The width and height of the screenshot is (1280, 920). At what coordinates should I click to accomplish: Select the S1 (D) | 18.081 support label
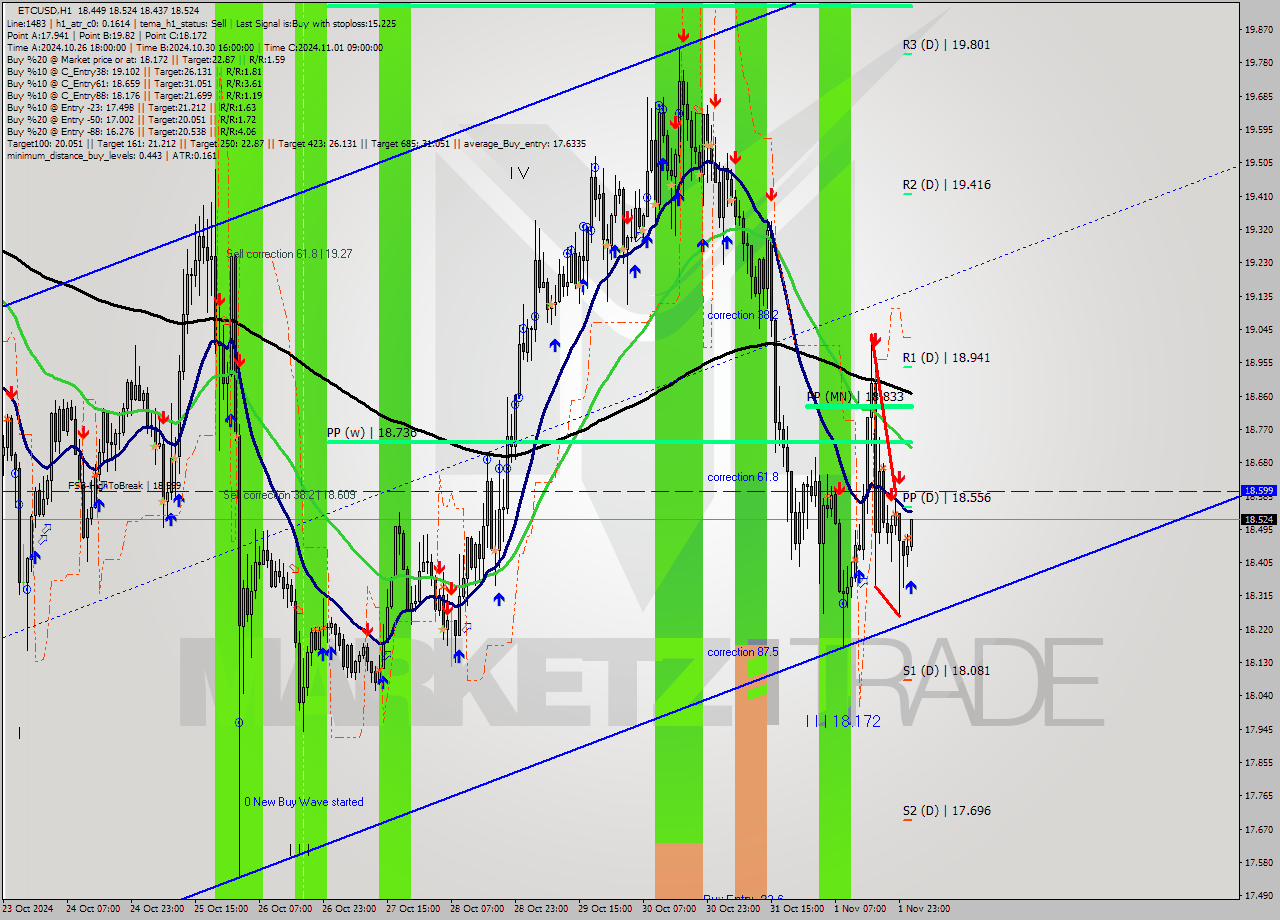coord(946,670)
